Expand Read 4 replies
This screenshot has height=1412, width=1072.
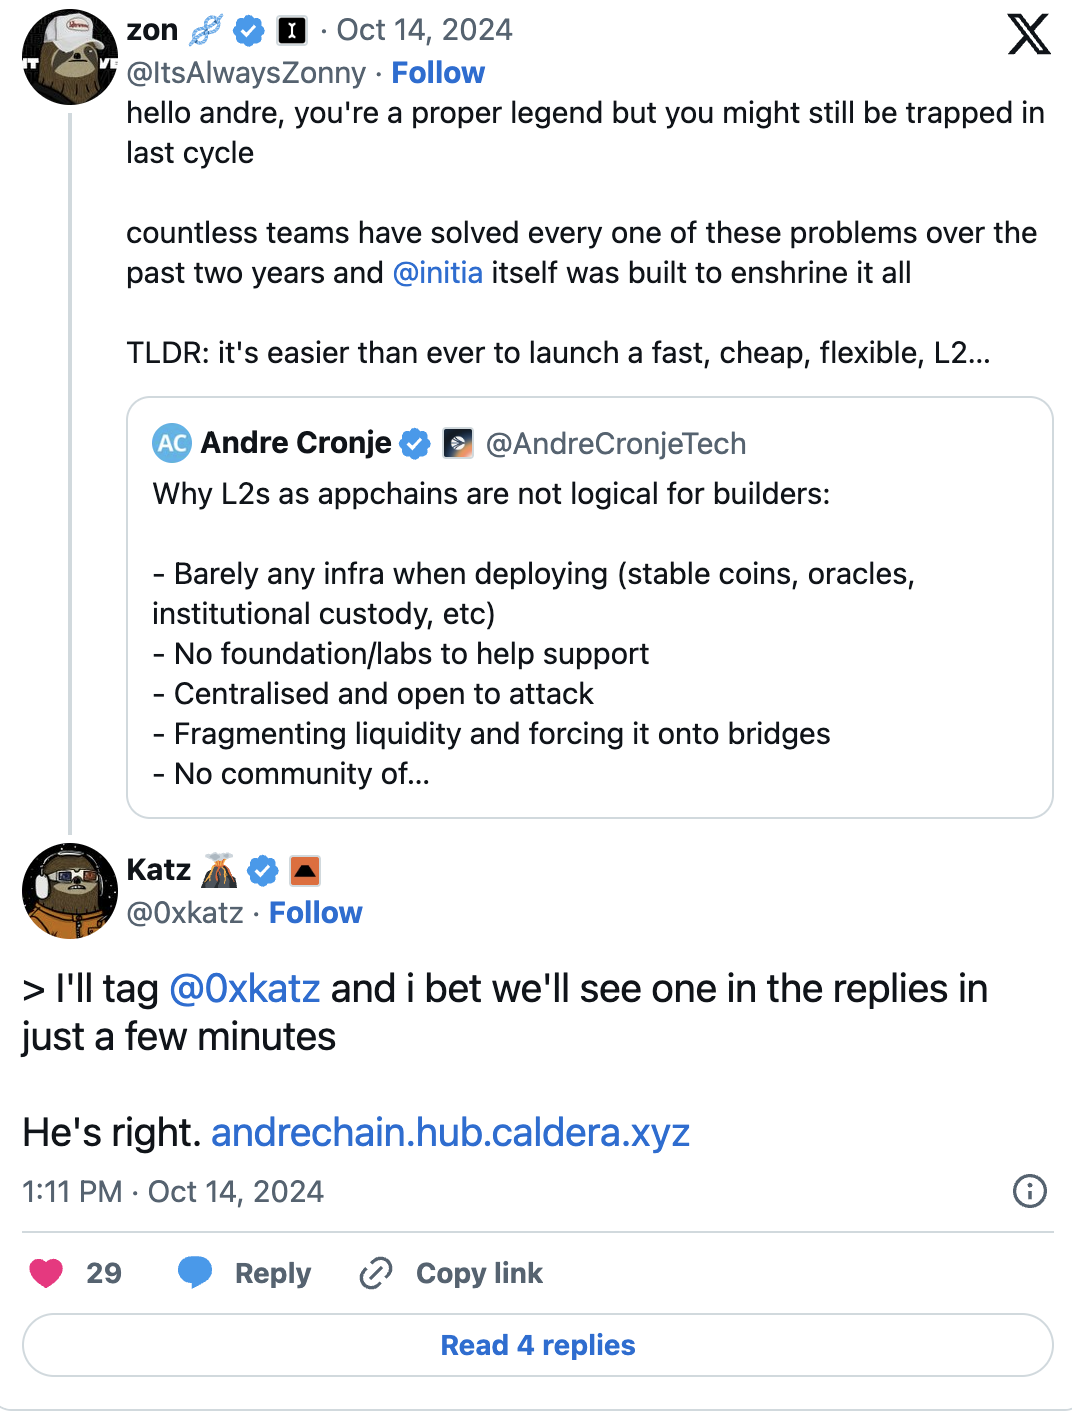pos(537,1345)
